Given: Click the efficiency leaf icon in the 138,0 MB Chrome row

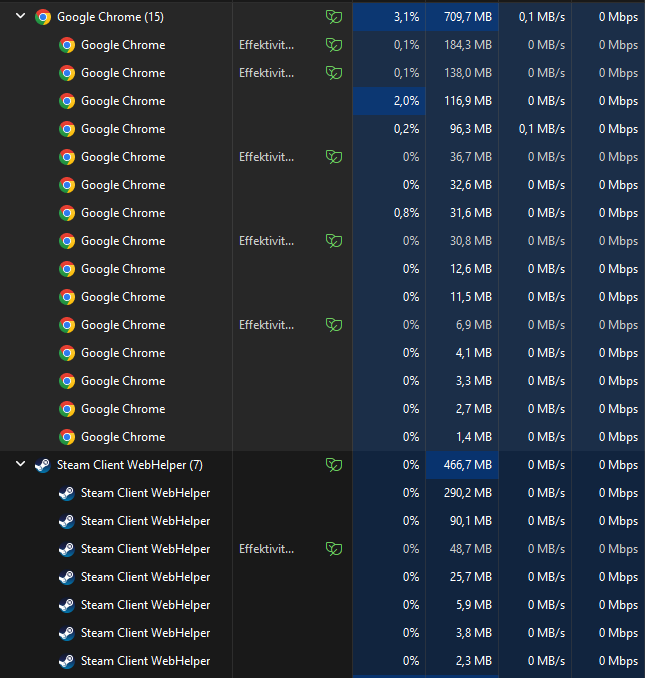Looking at the screenshot, I should (334, 73).
